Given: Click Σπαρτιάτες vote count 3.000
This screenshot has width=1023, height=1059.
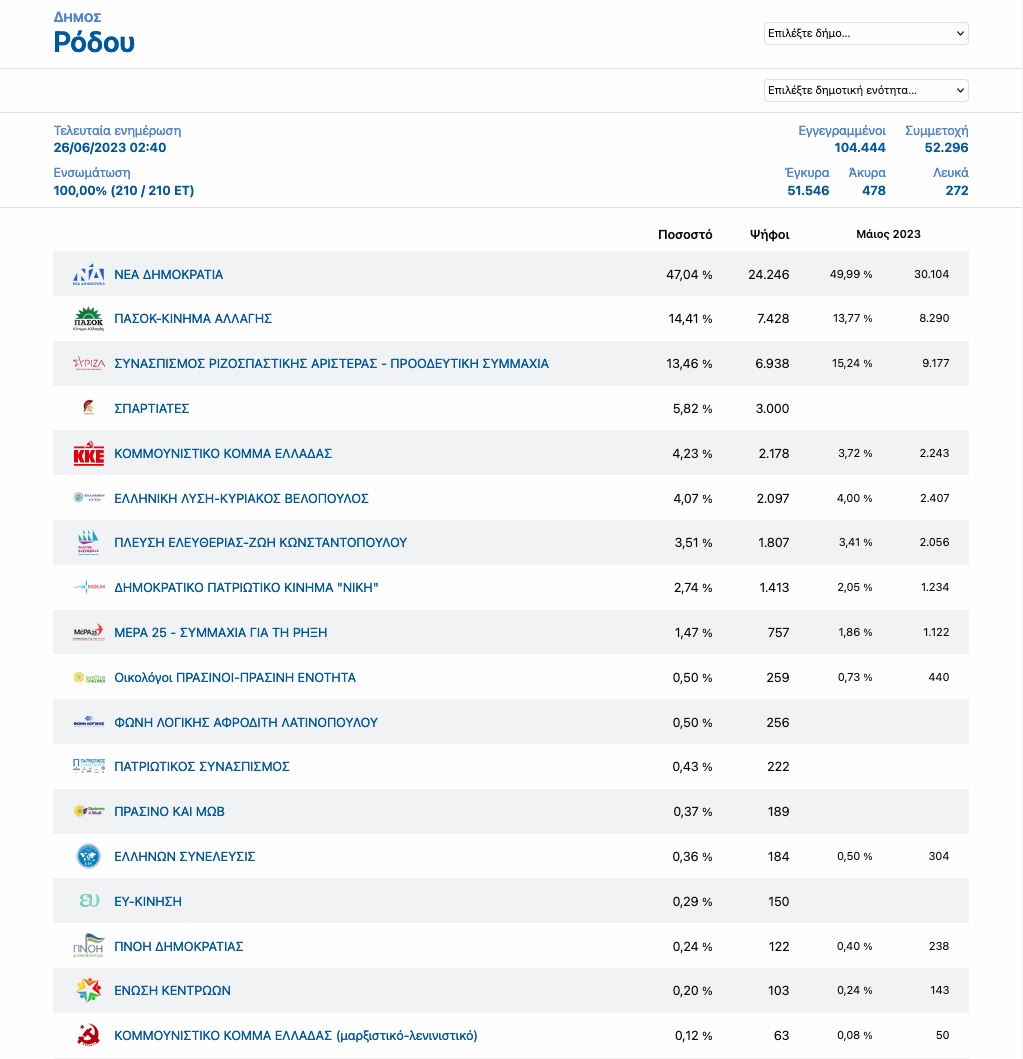Looking at the screenshot, I should click(772, 408).
